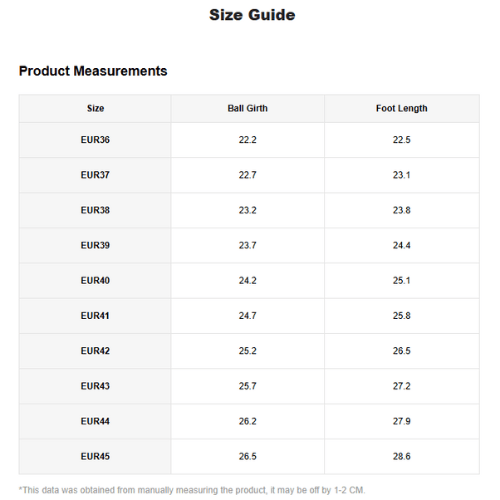Viewport: 500px width, 500px height.
Task: Click the Foot Length column header
Action: (x=402, y=108)
